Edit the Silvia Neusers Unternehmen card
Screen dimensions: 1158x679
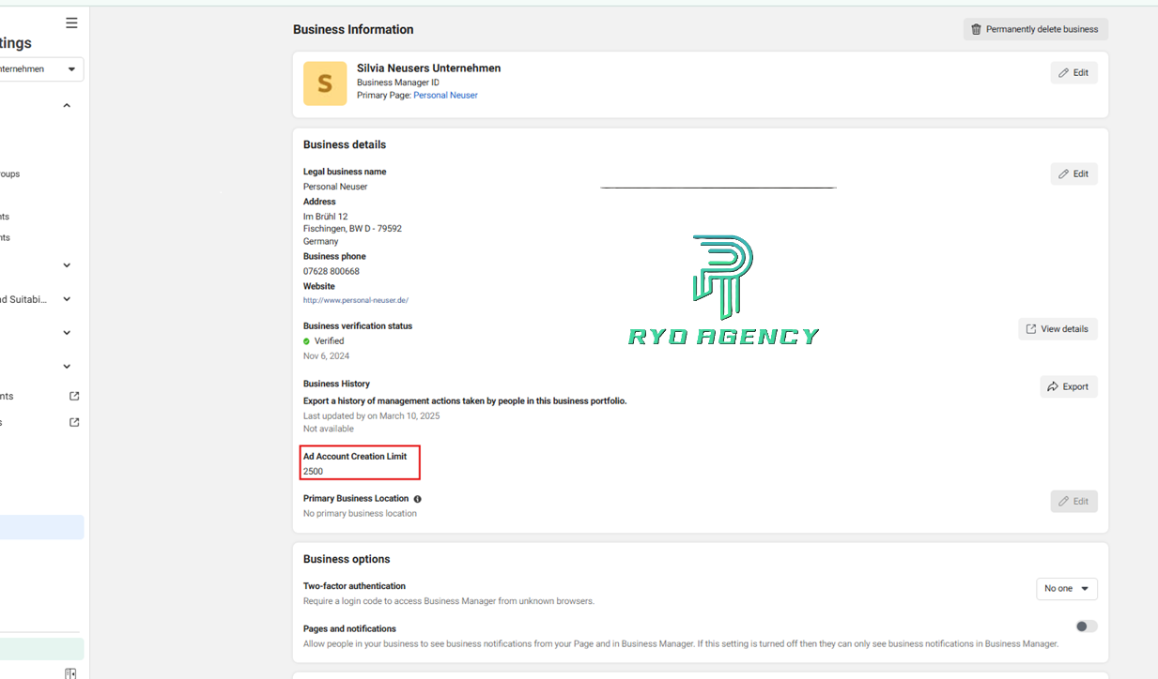point(1074,72)
